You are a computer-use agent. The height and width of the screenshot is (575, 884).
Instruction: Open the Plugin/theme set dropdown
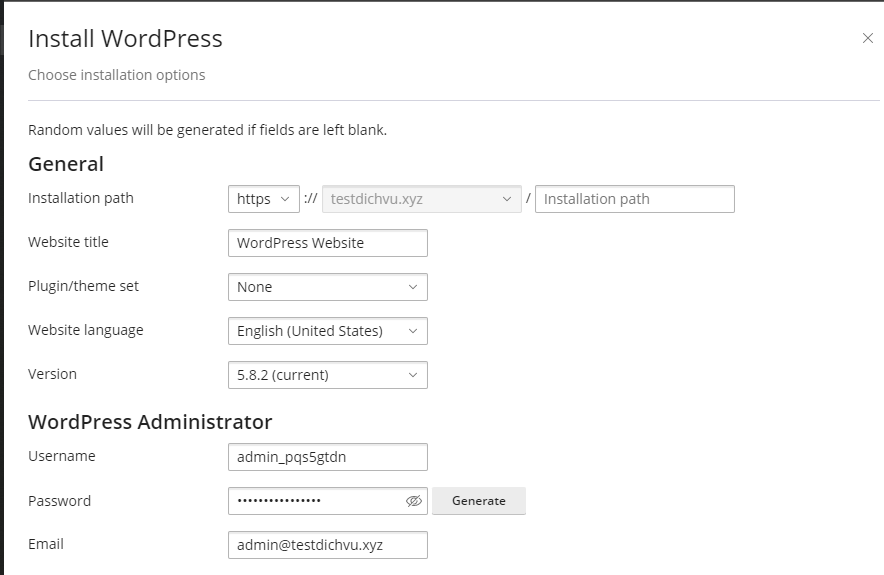click(x=328, y=287)
